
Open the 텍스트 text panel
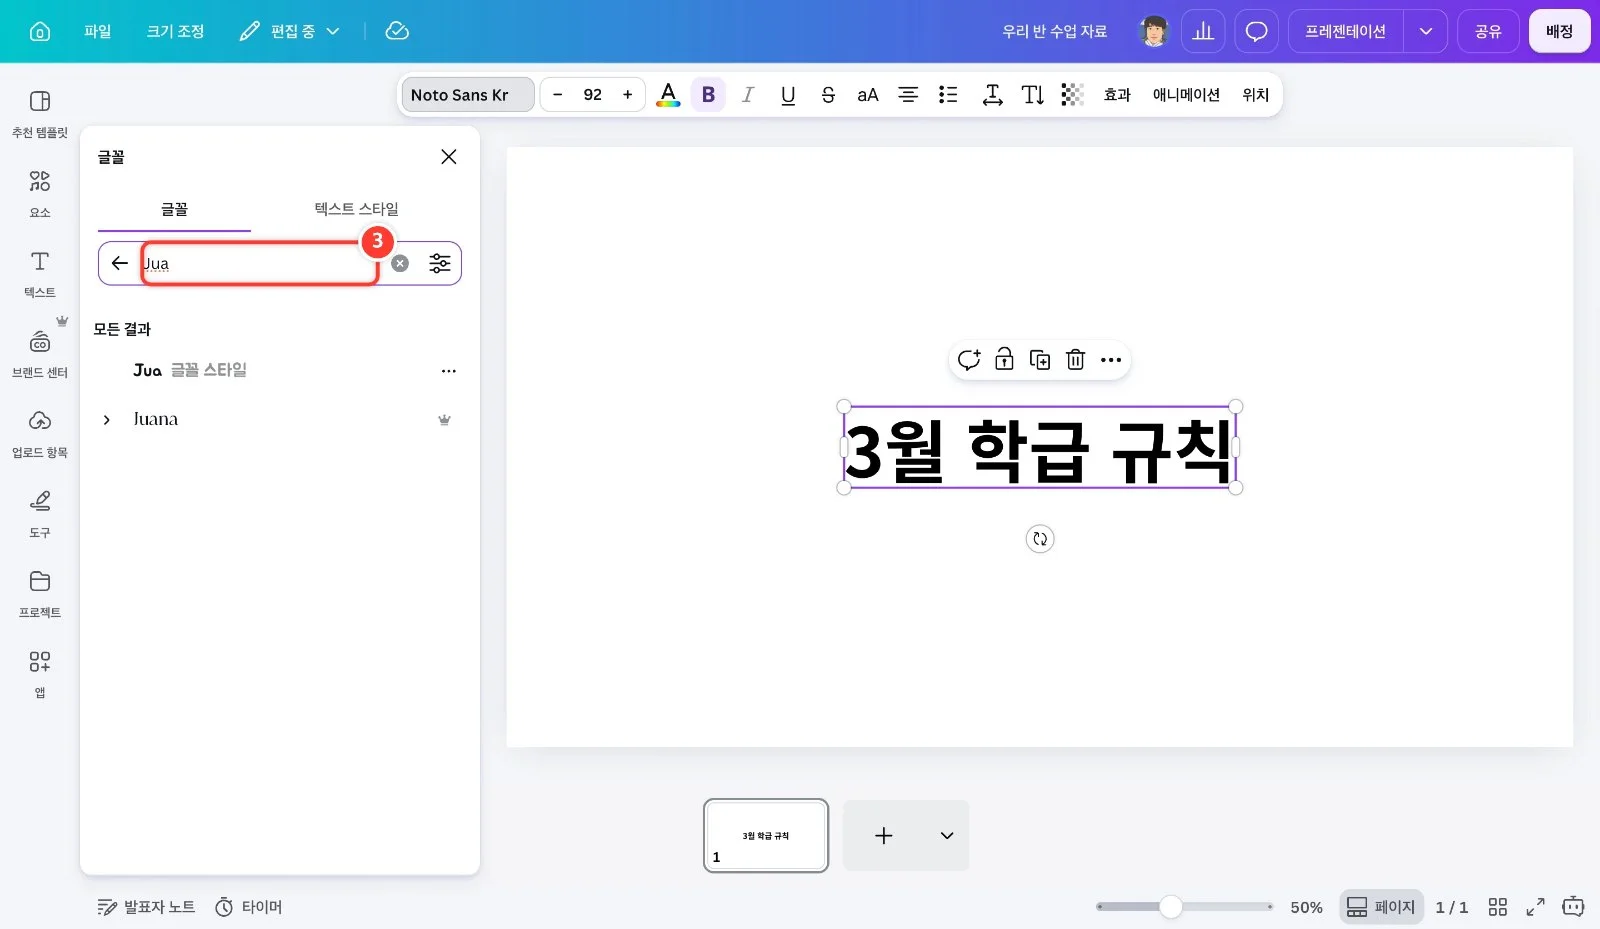coord(40,273)
